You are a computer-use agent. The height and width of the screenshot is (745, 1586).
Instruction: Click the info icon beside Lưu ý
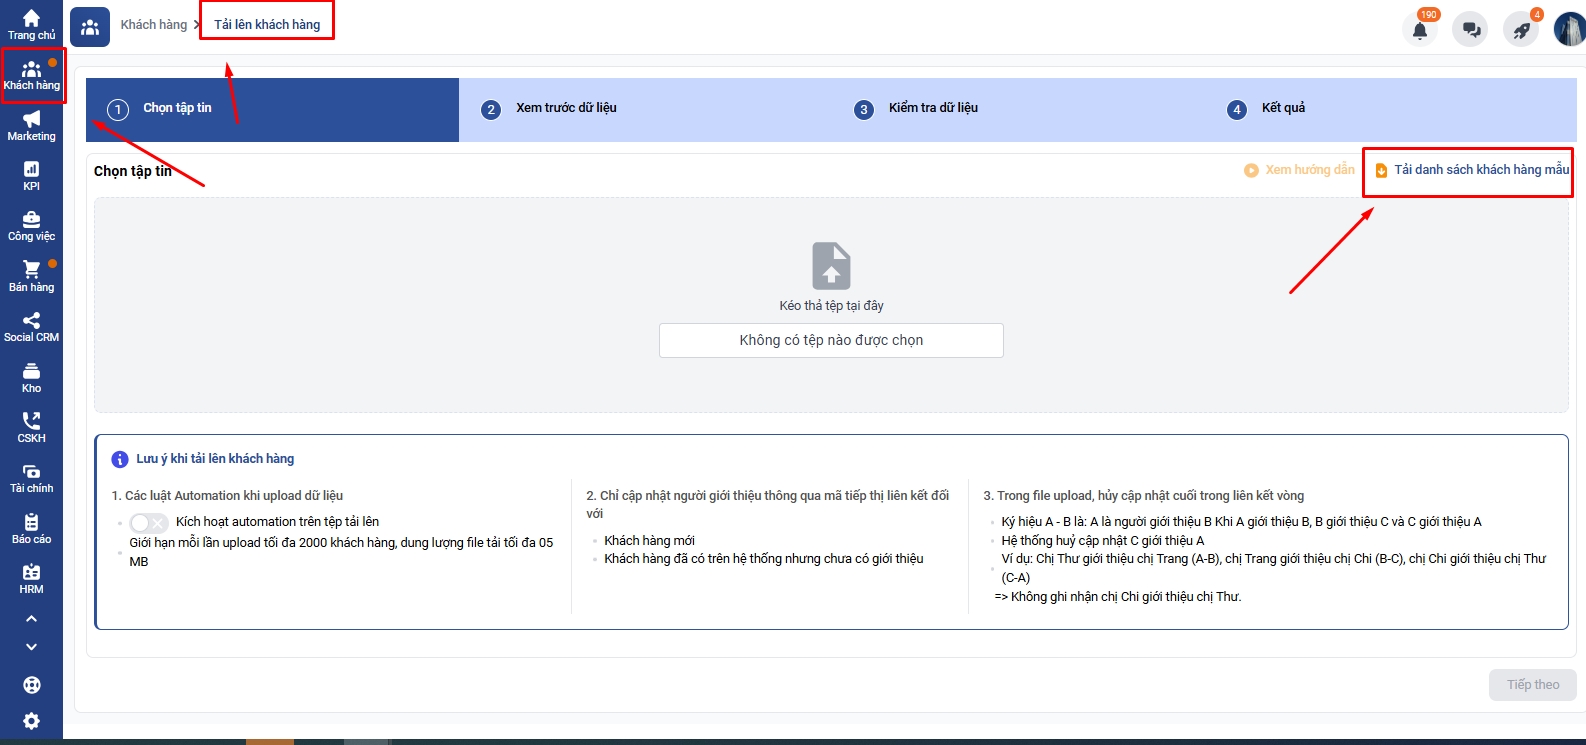click(120, 459)
